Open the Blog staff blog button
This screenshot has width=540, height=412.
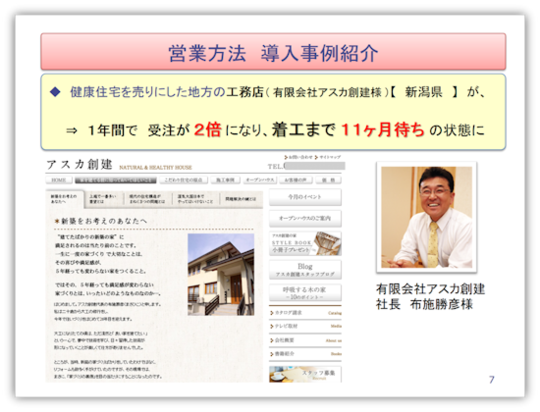(305, 270)
